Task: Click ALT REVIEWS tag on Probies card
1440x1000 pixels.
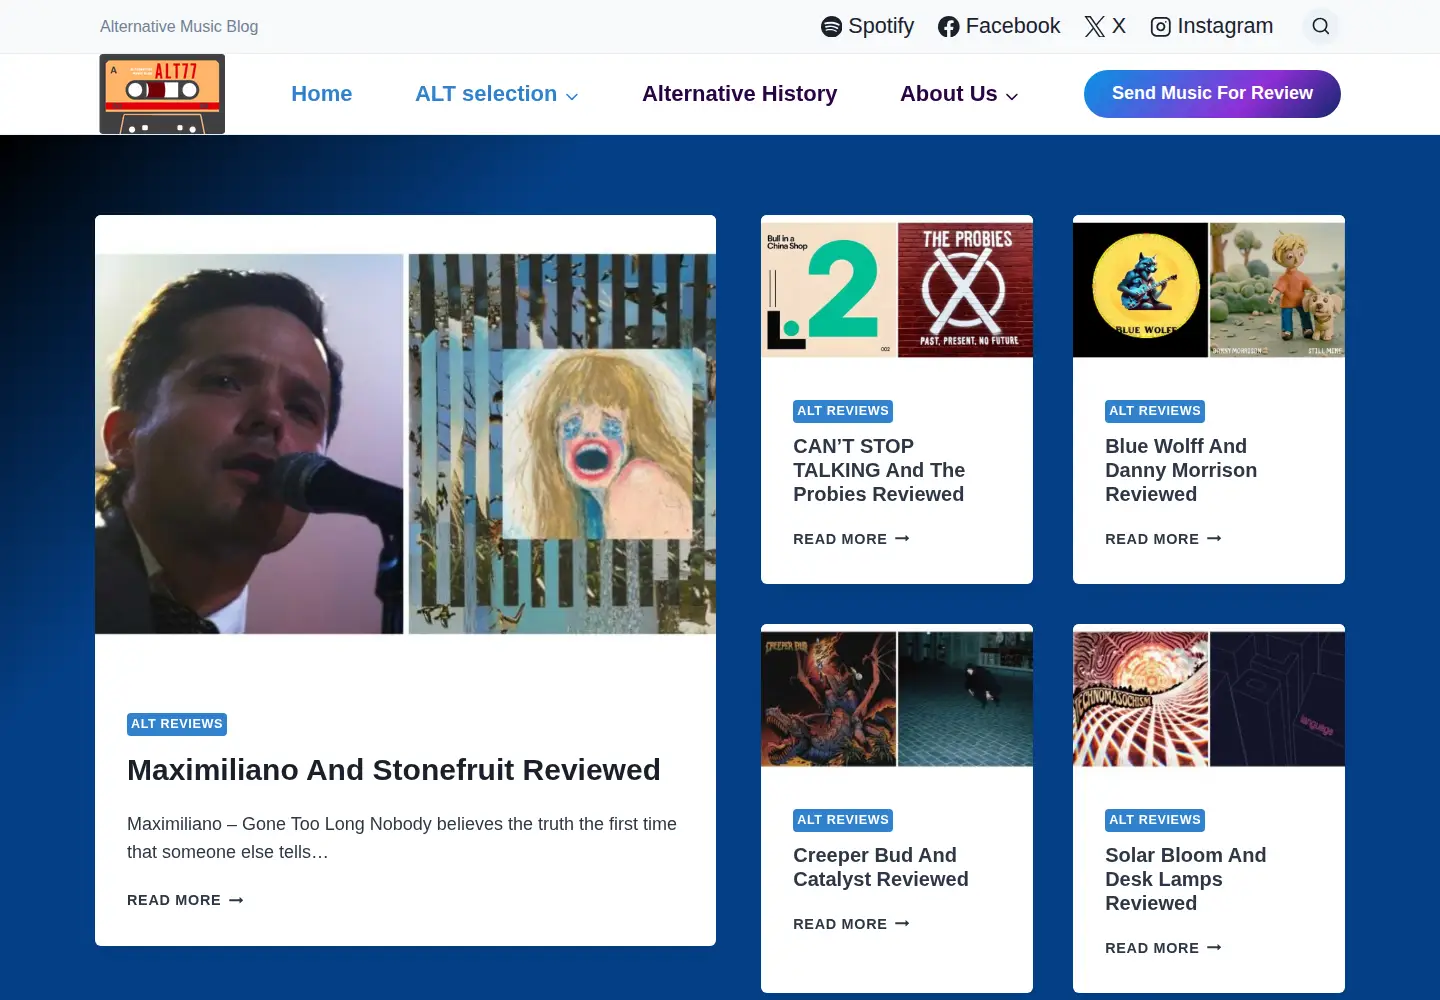Action: [x=843, y=411]
